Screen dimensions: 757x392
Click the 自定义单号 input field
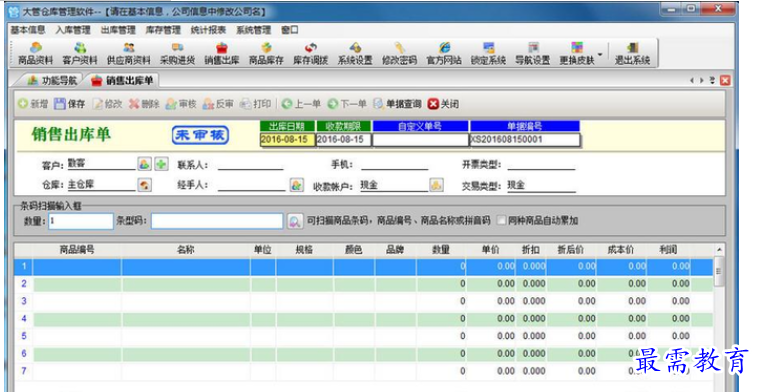[420, 140]
